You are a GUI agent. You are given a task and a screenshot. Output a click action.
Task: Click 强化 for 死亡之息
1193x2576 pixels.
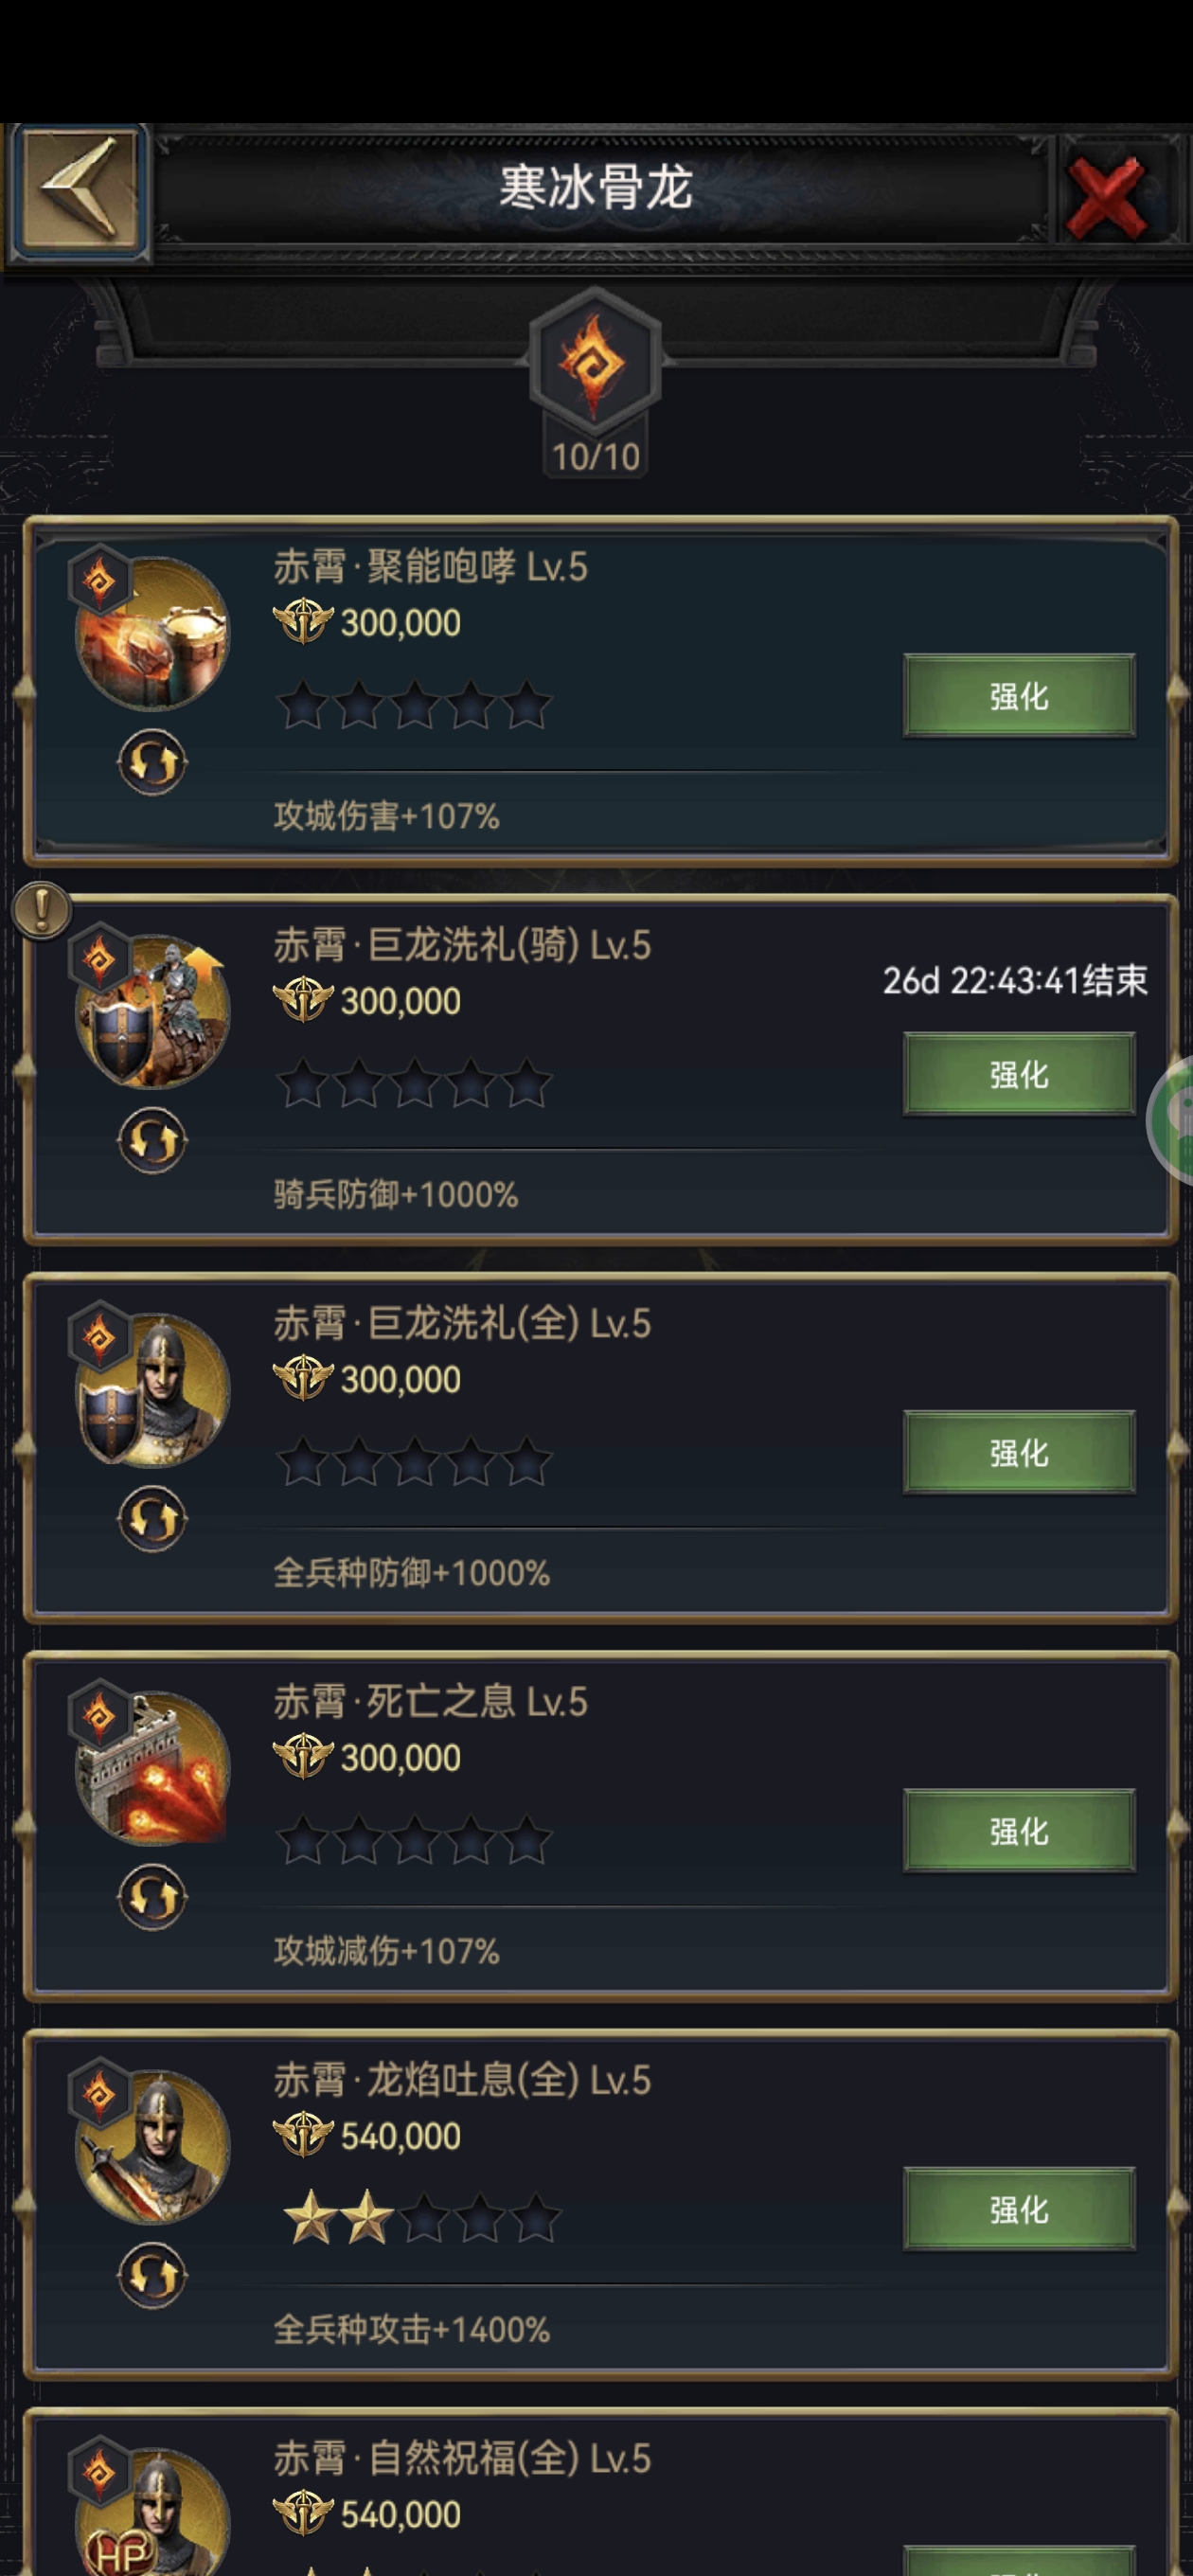click(x=1019, y=1830)
